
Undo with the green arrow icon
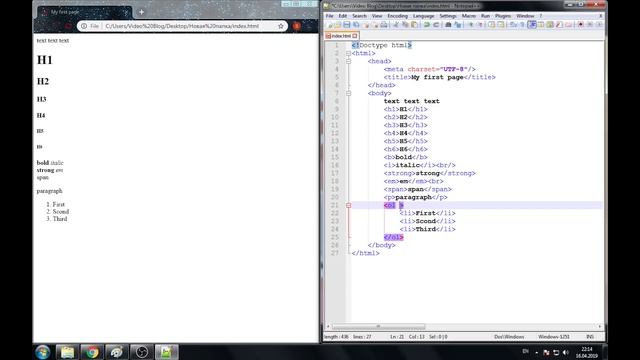point(427,25)
